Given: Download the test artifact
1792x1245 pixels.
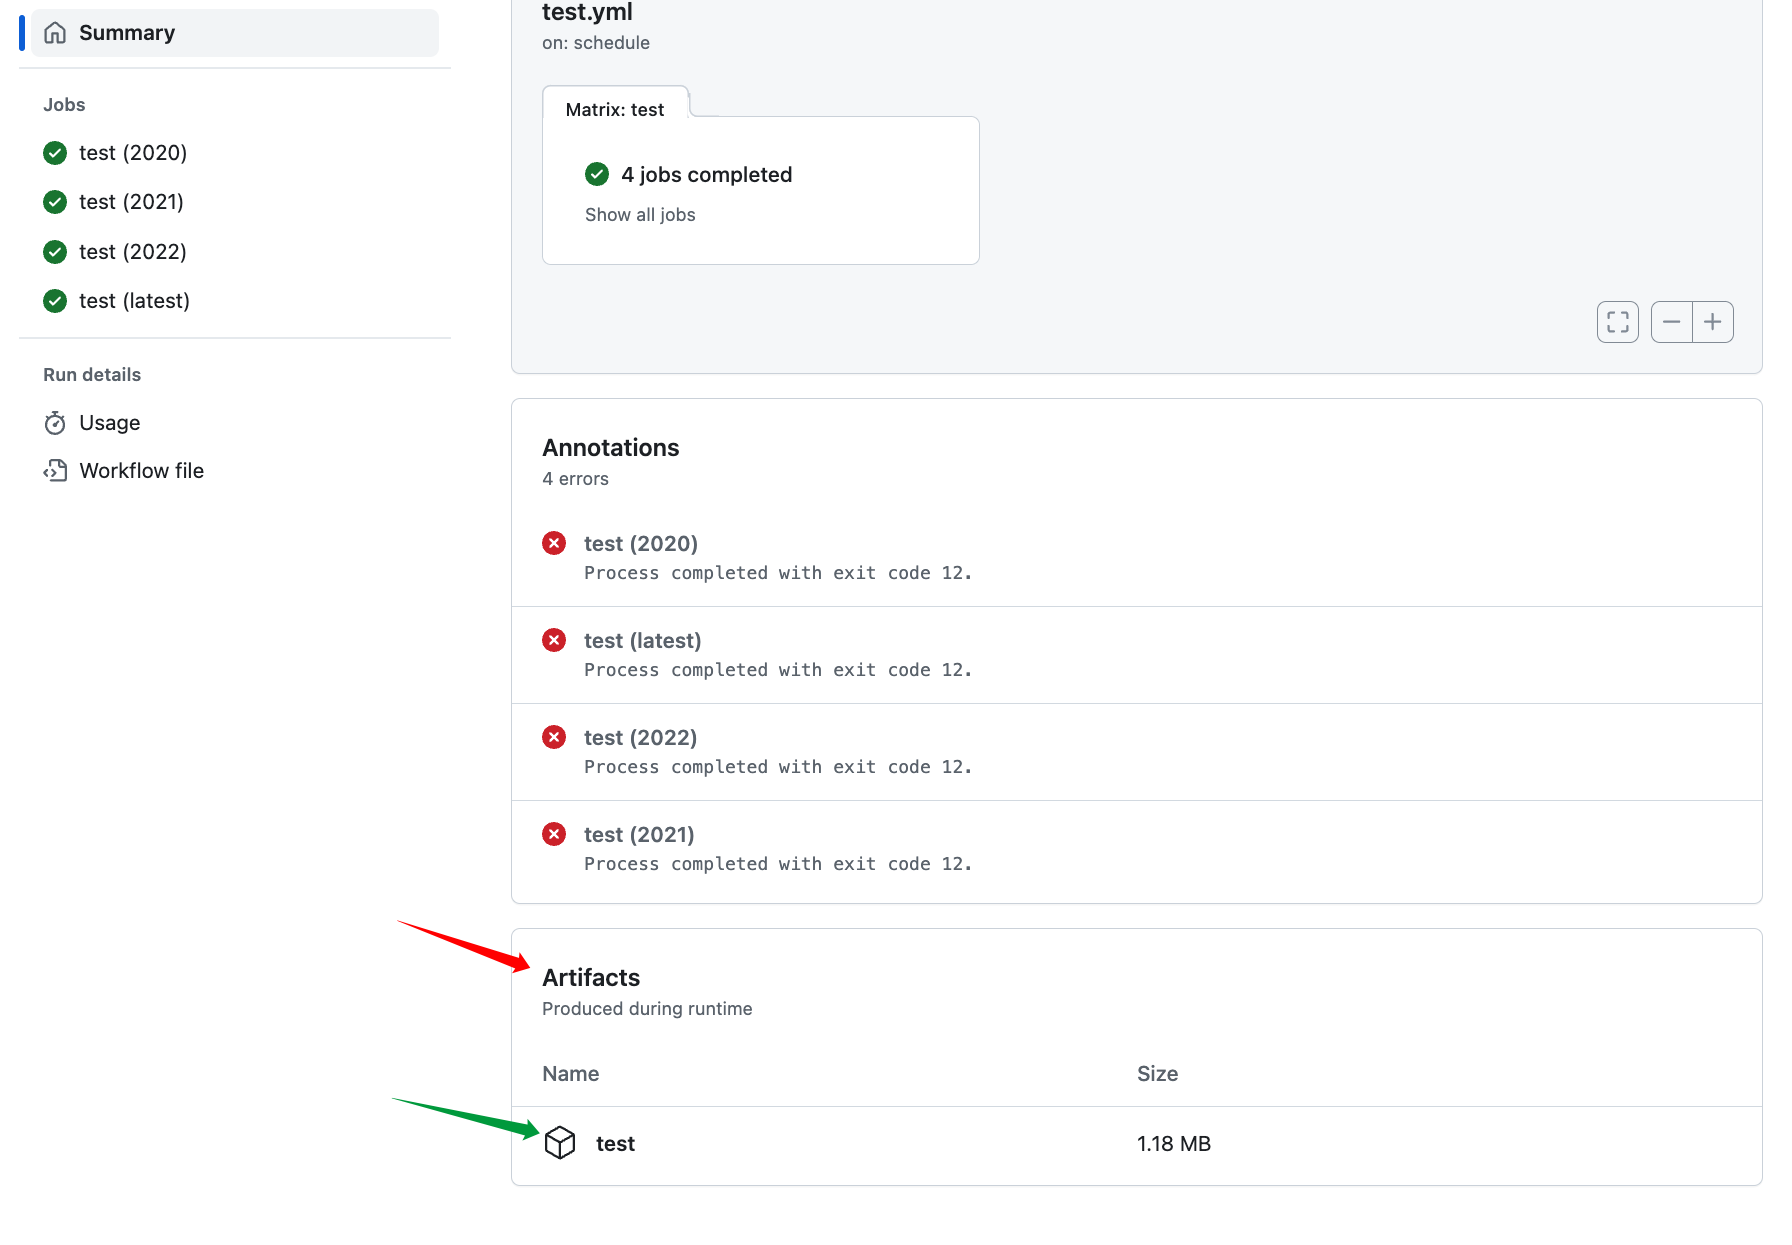Looking at the screenshot, I should (615, 1143).
